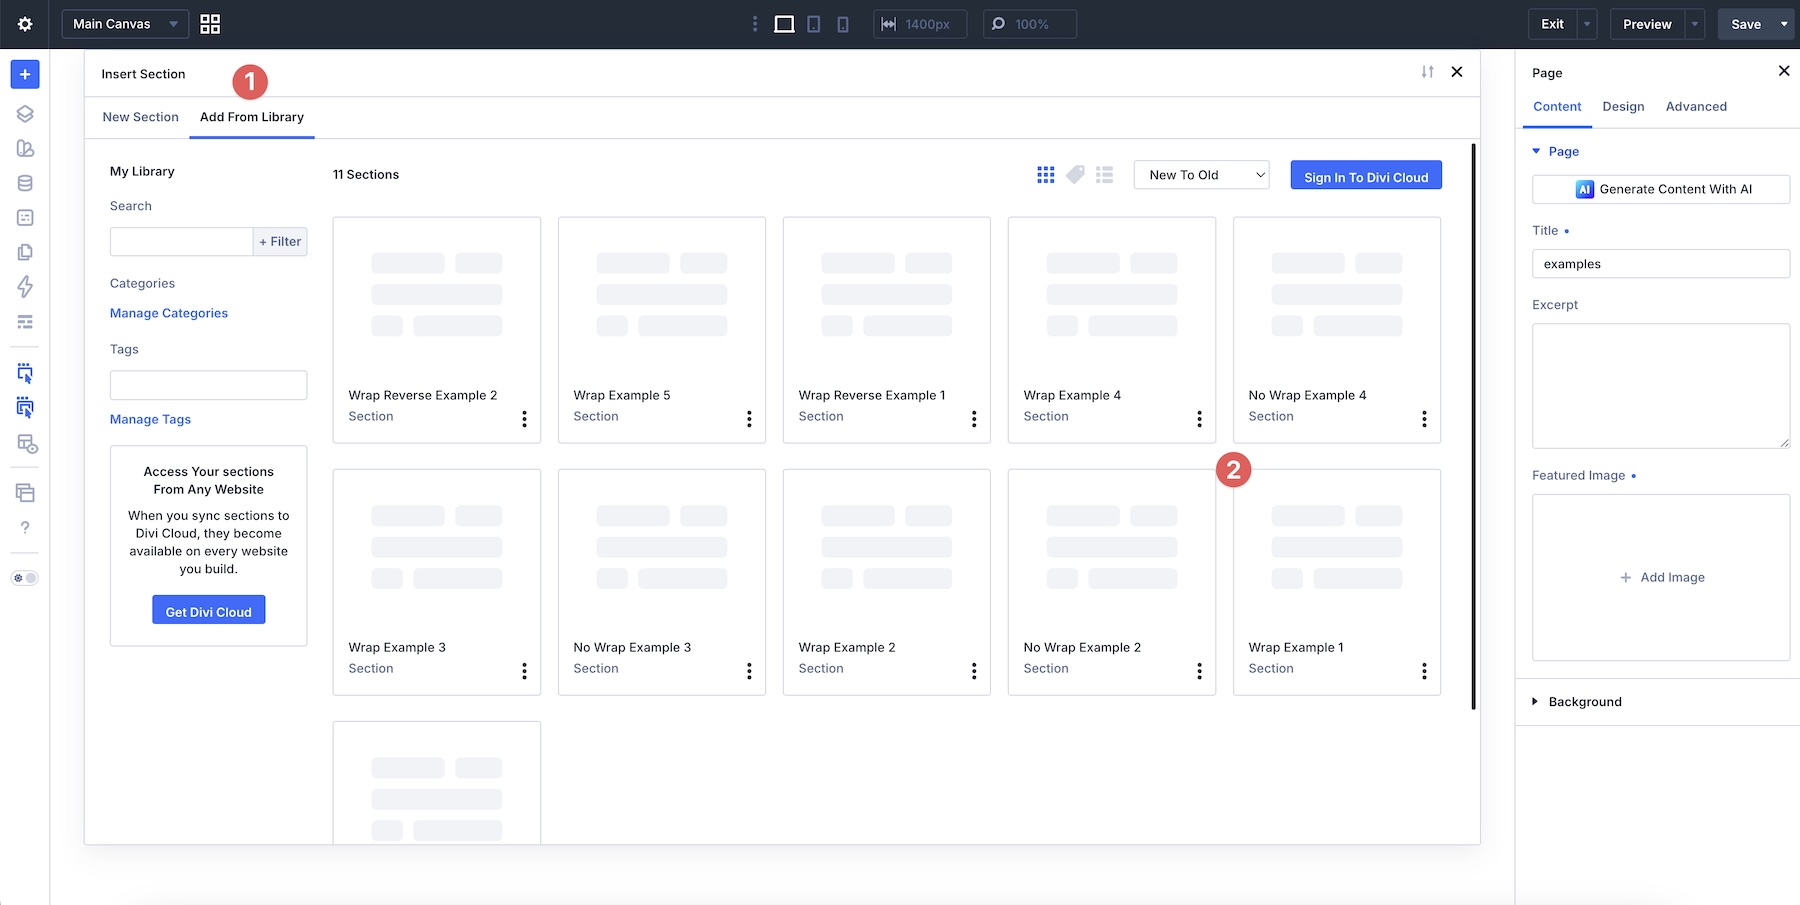Image resolution: width=1800 pixels, height=905 pixels.
Task: Click the blue add module plus button
Action: [25, 74]
